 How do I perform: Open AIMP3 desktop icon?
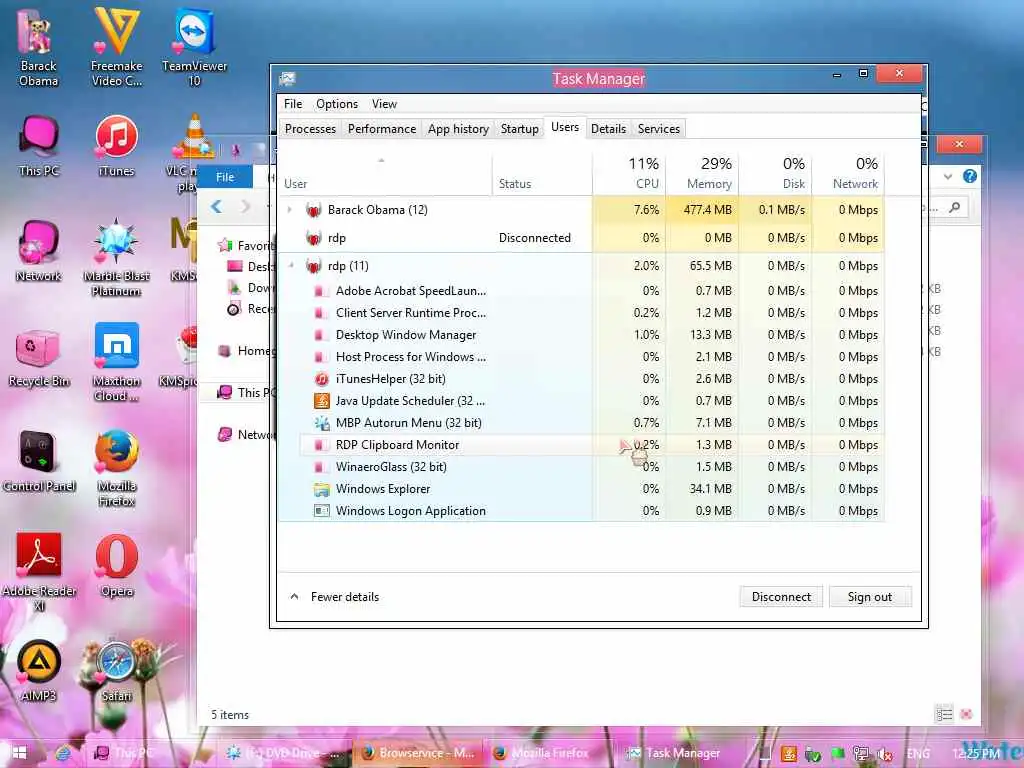click(x=39, y=671)
